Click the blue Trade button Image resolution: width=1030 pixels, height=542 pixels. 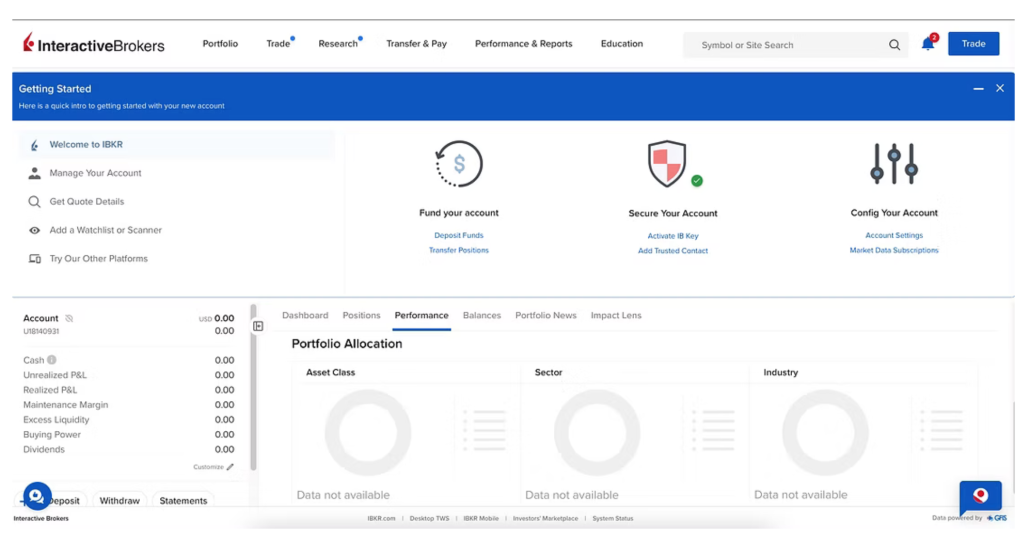(974, 44)
